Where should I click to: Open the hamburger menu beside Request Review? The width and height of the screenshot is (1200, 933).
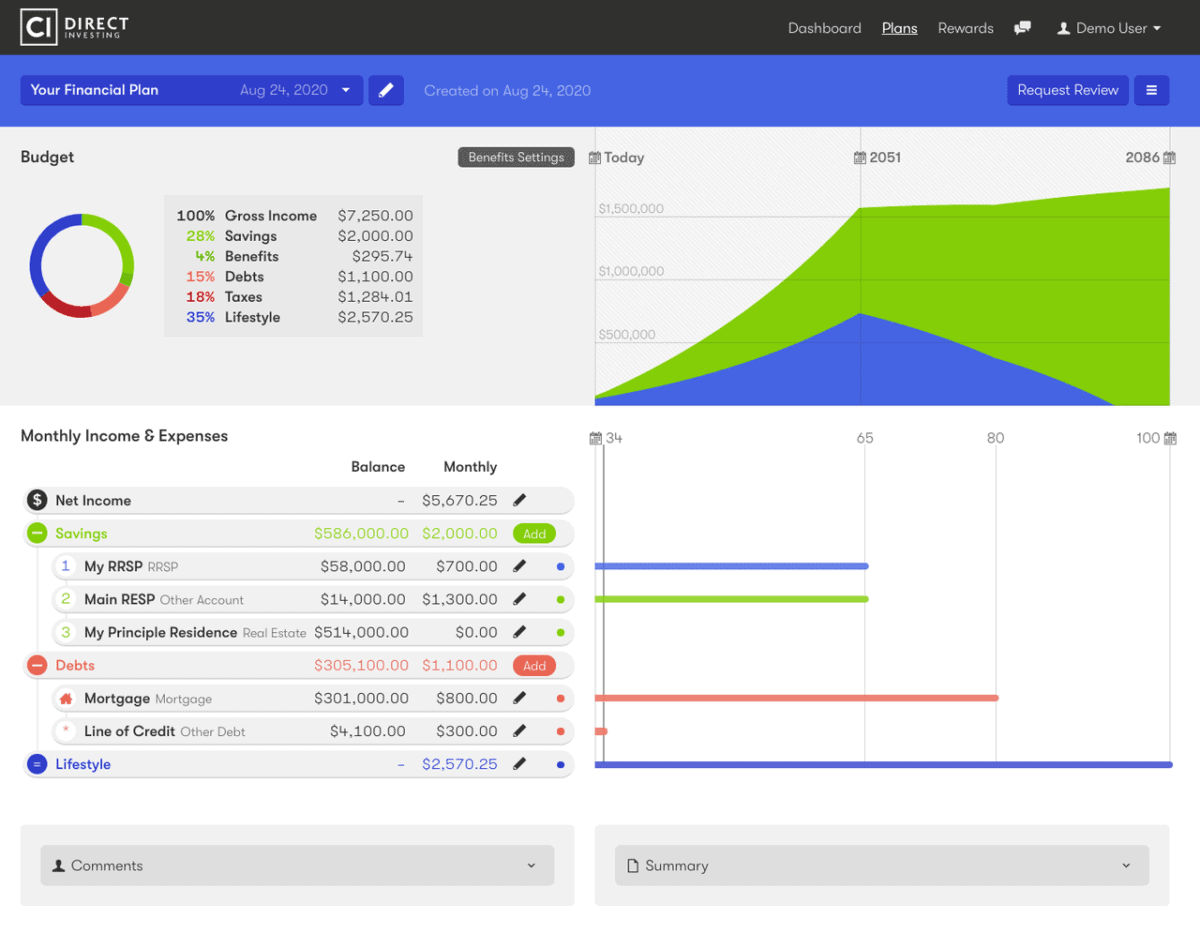[x=1151, y=90]
